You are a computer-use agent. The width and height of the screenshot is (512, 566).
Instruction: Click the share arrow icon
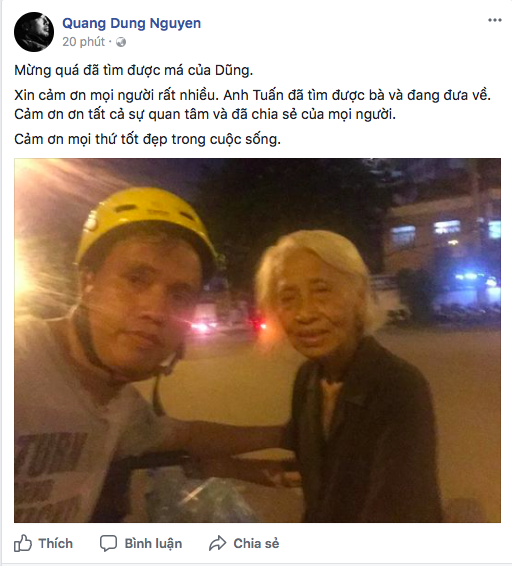tap(217, 543)
